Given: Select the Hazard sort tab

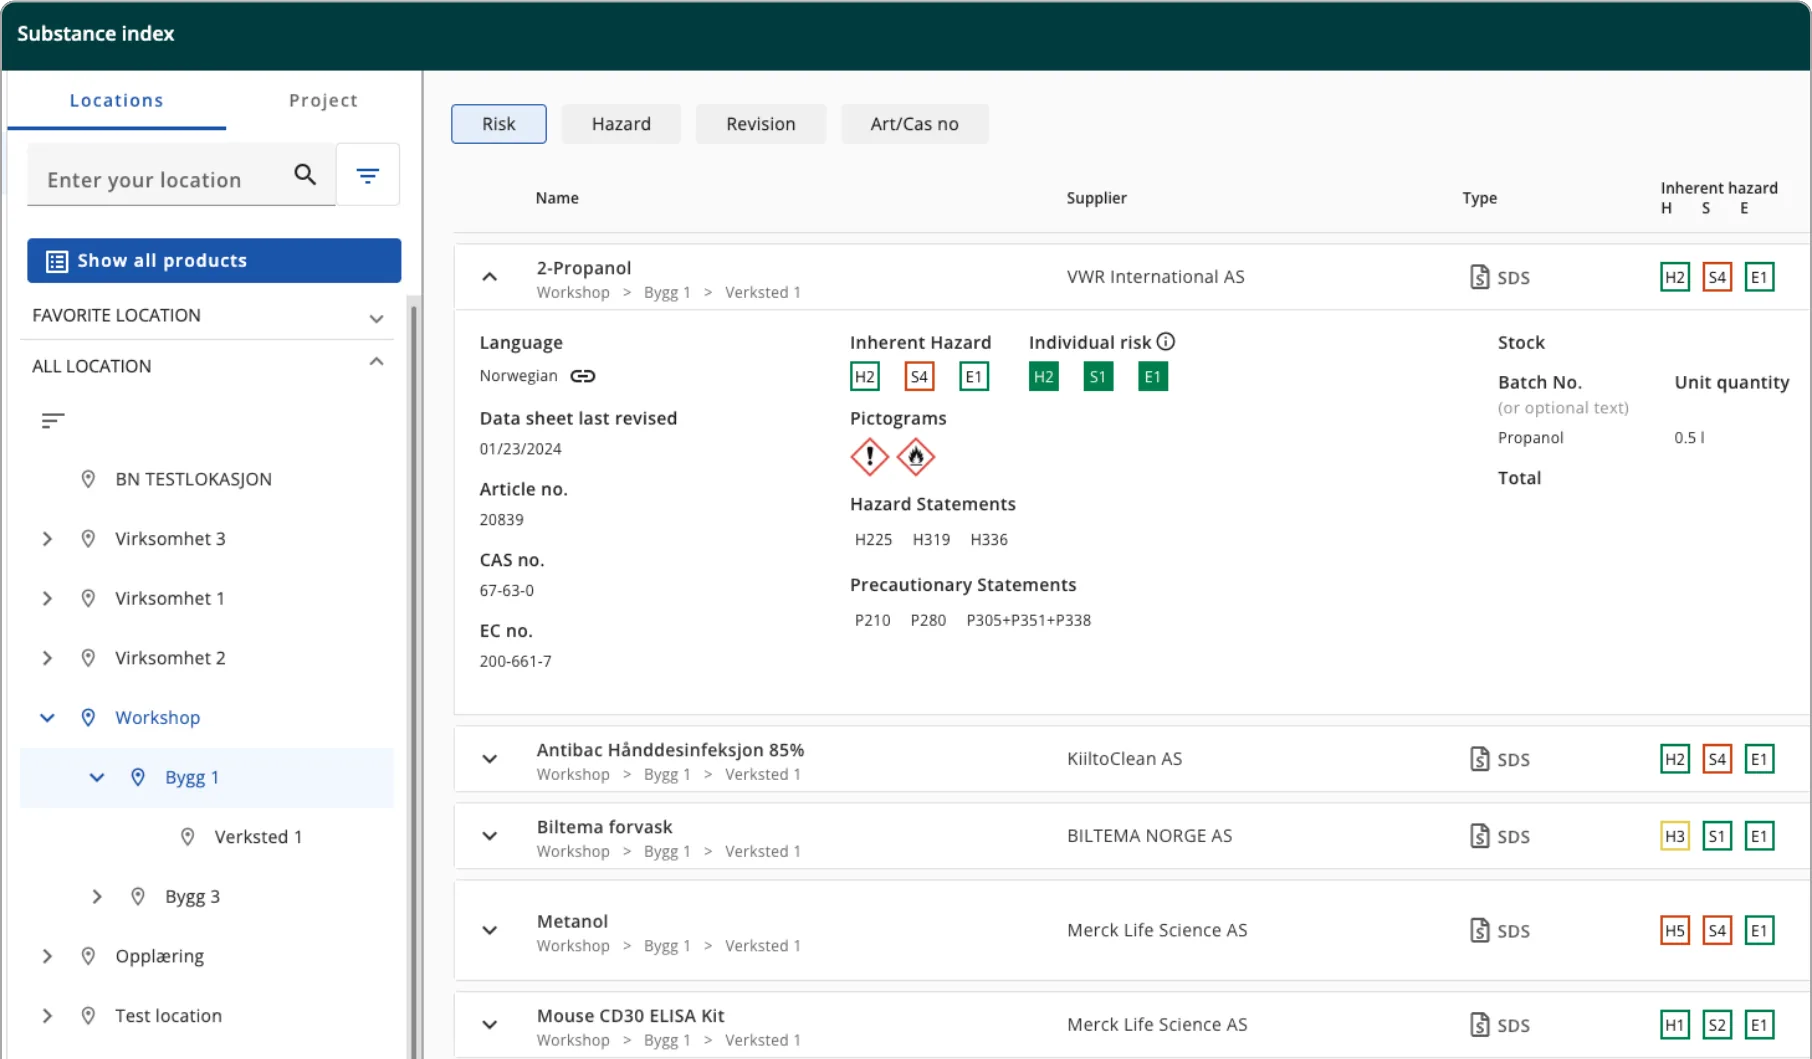Looking at the screenshot, I should click(621, 124).
